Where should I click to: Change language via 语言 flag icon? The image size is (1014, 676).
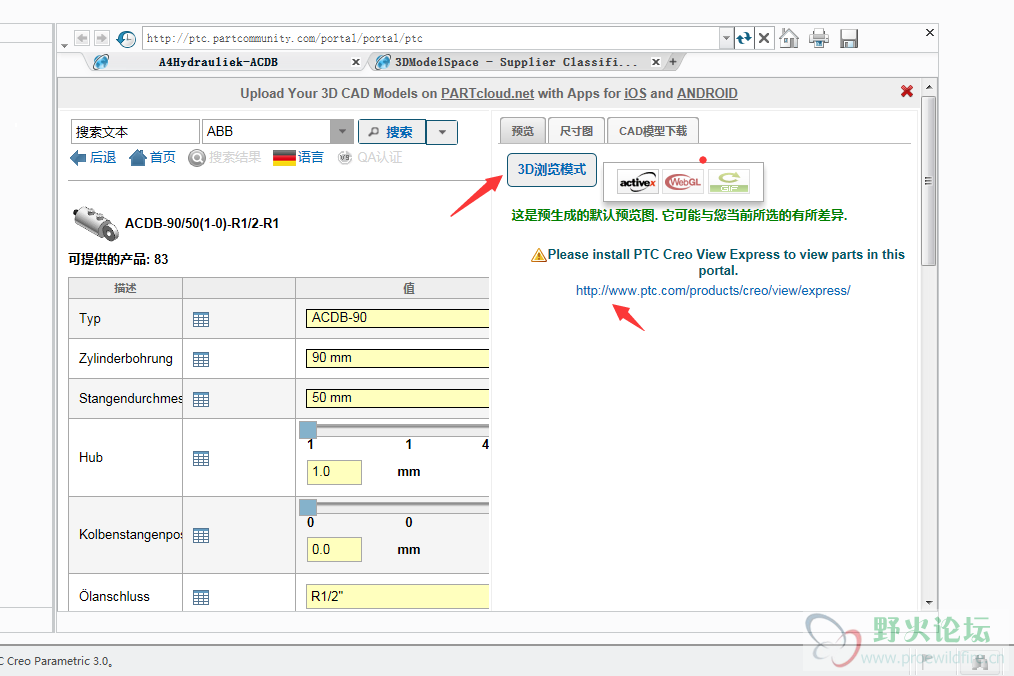tap(284, 157)
